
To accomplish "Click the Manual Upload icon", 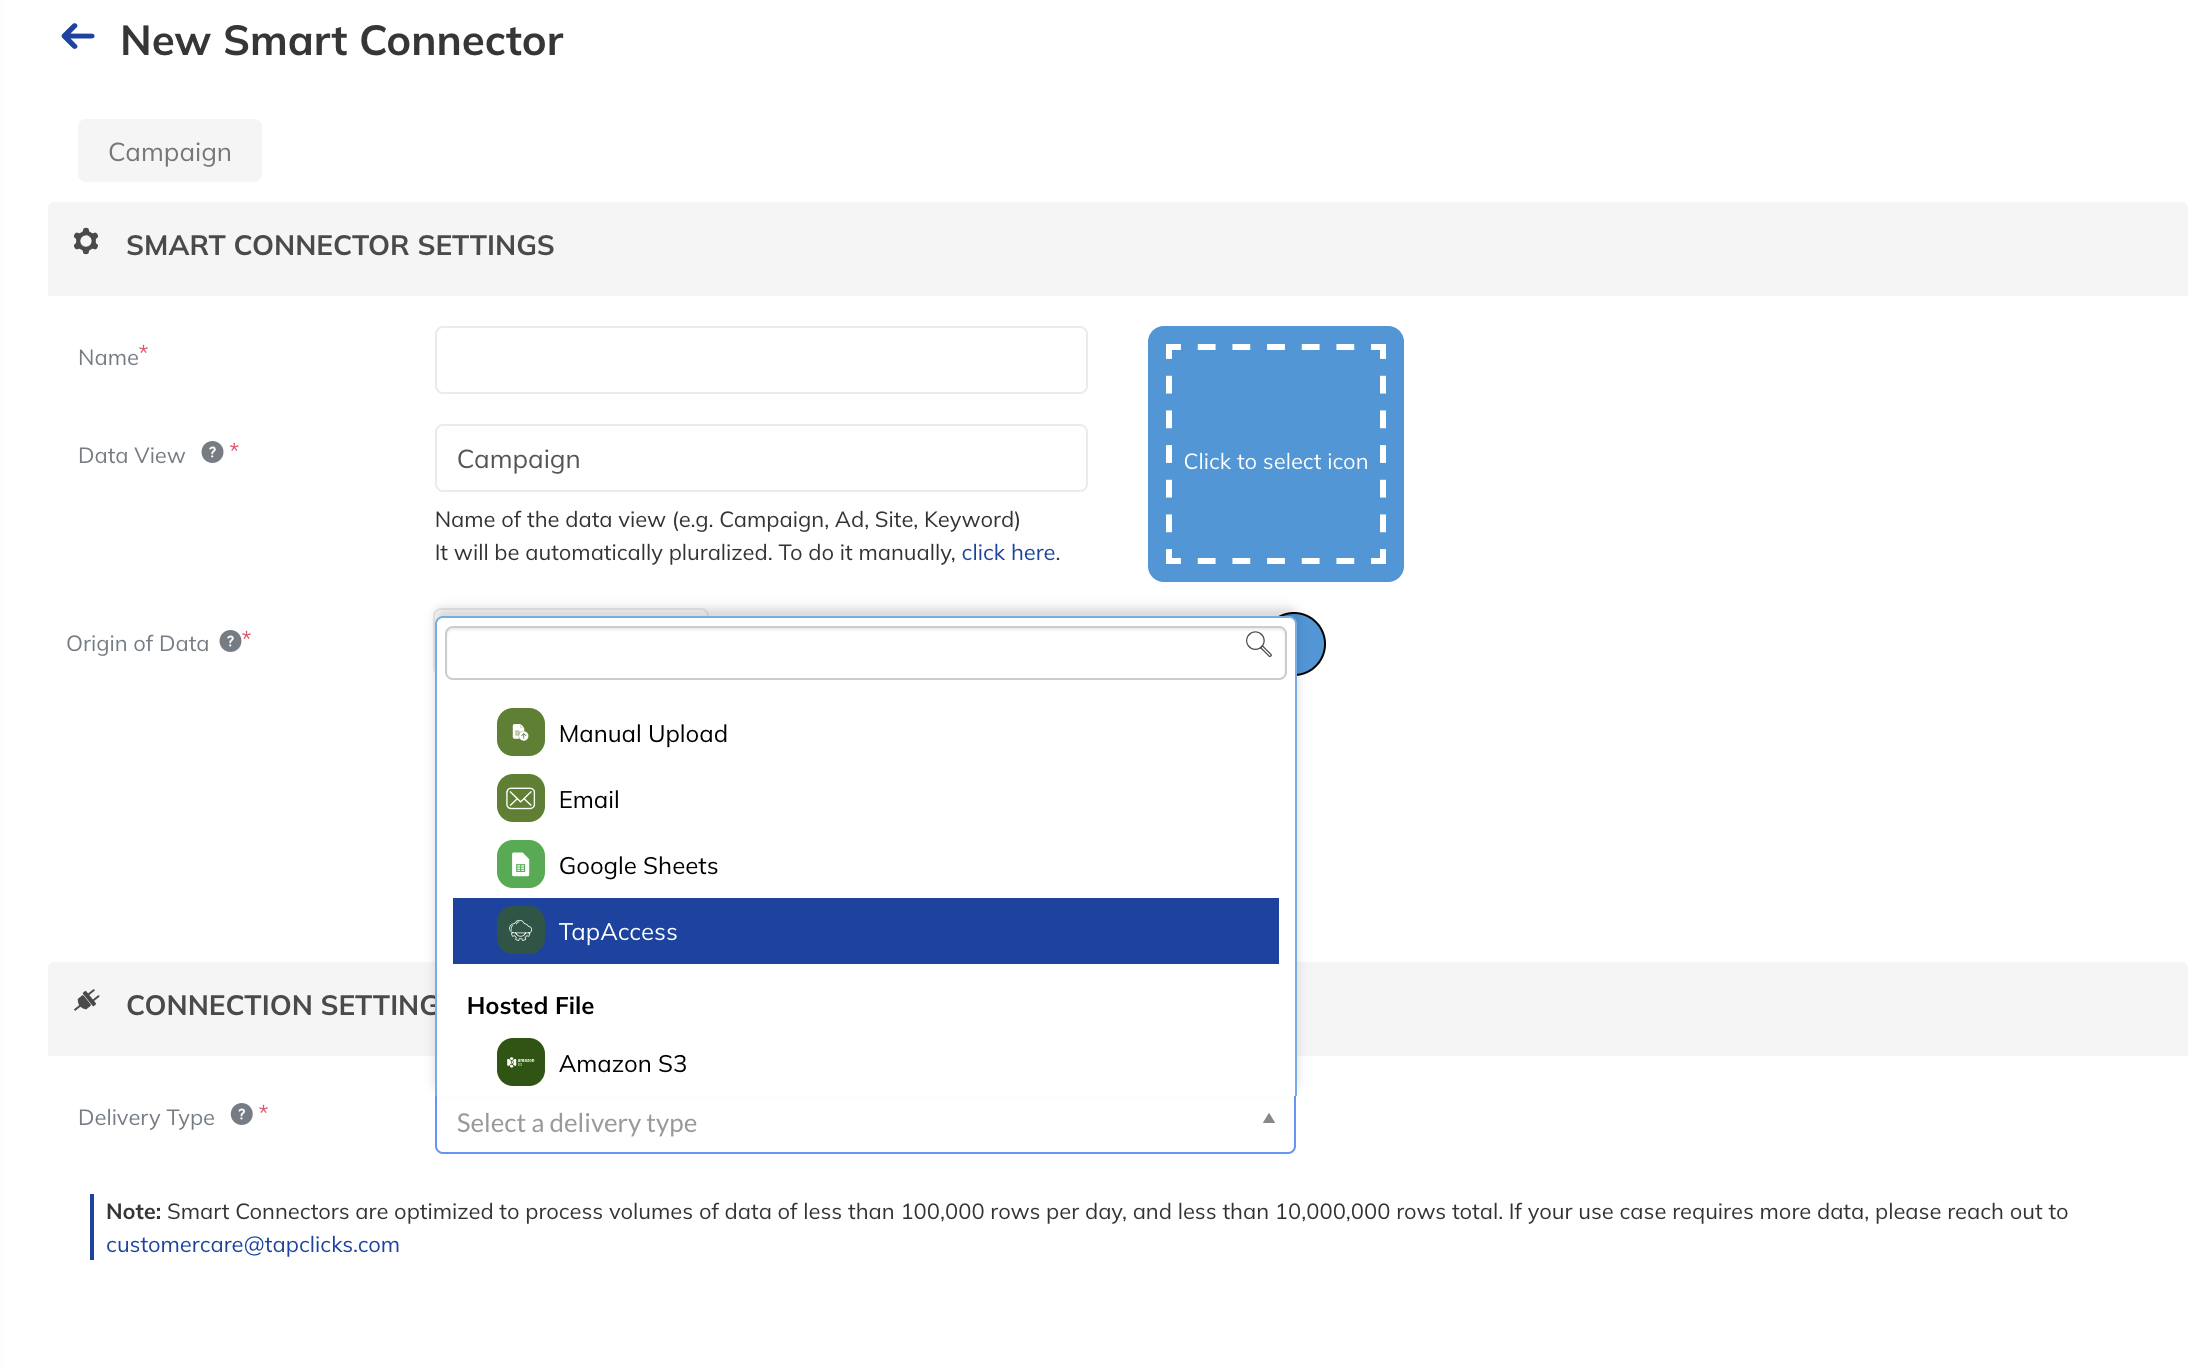I will 520,733.
